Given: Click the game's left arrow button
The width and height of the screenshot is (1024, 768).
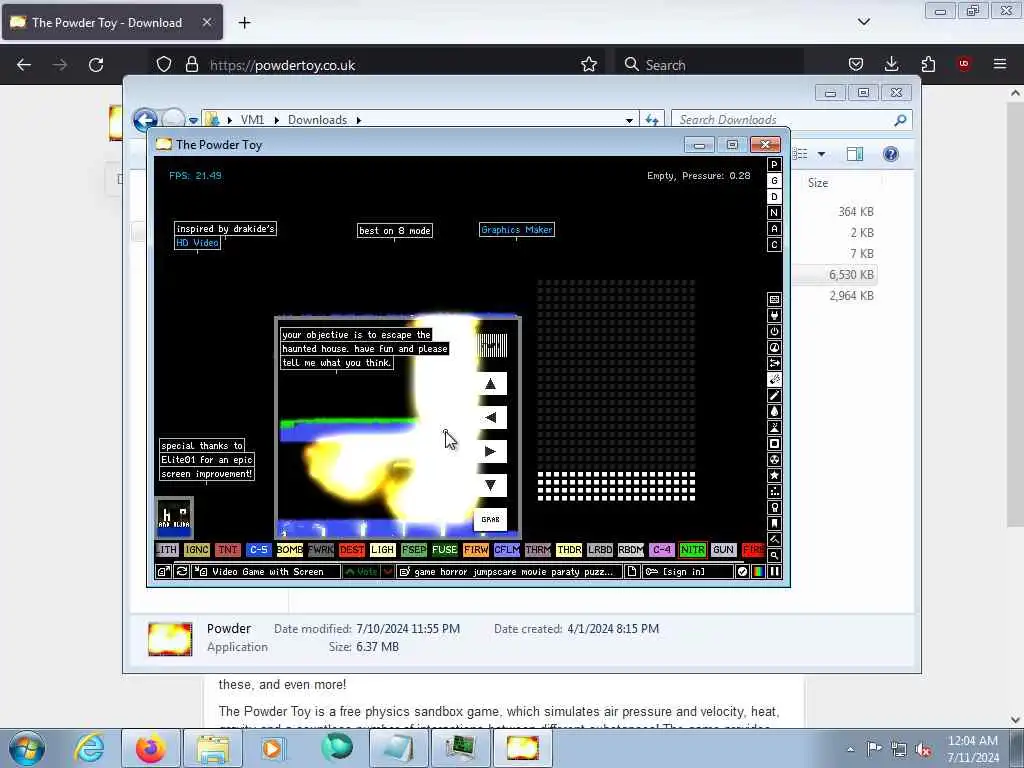Looking at the screenshot, I should [x=490, y=418].
